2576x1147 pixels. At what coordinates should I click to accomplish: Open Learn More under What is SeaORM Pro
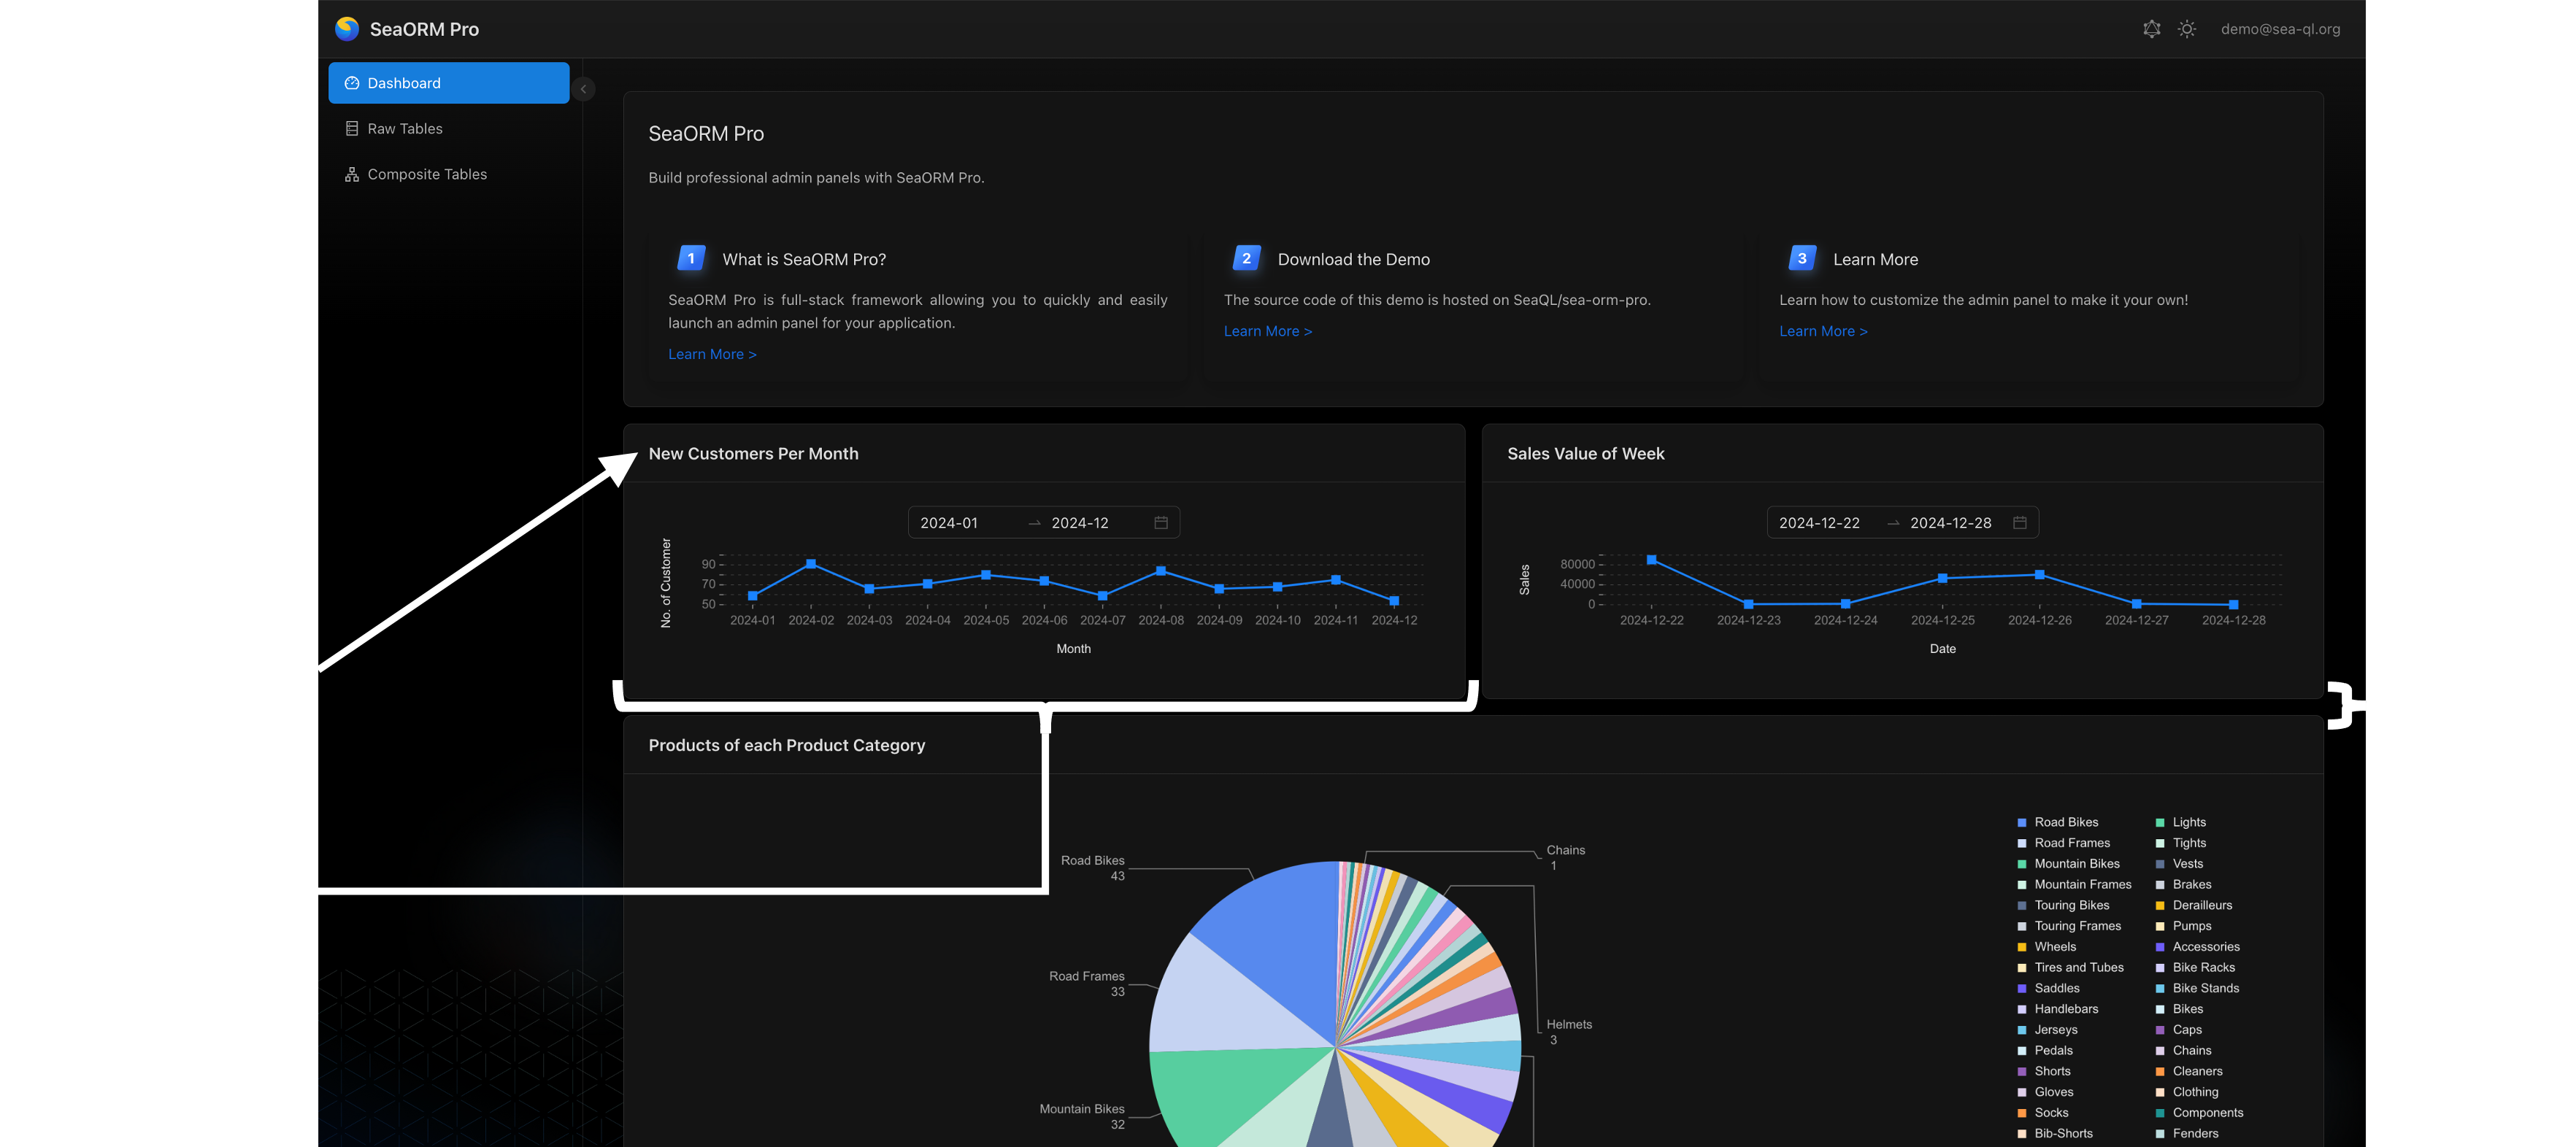click(712, 354)
